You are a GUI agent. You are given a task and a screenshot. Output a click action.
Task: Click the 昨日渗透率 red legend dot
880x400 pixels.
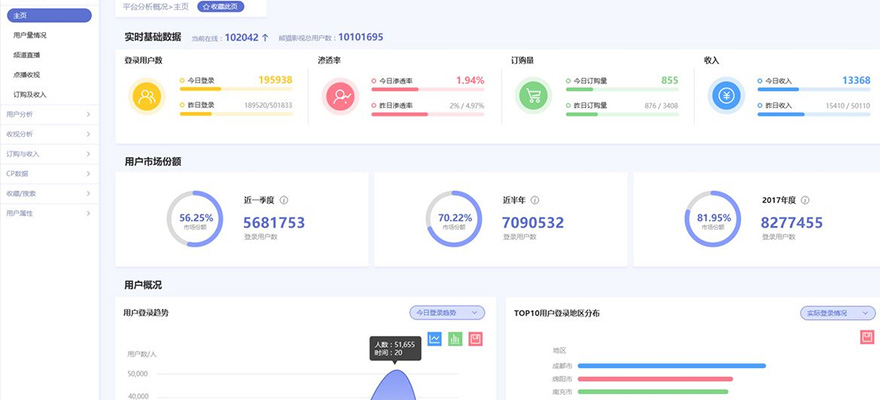pos(374,105)
